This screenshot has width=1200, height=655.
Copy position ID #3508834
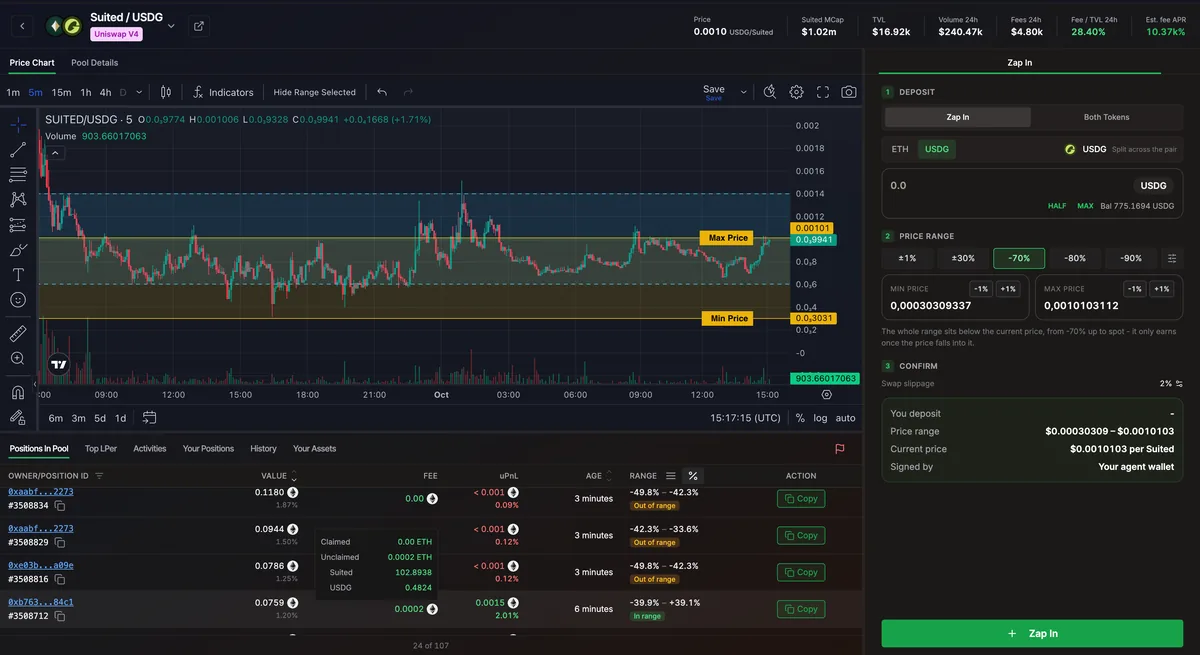pyautogui.click(x=60, y=506)
